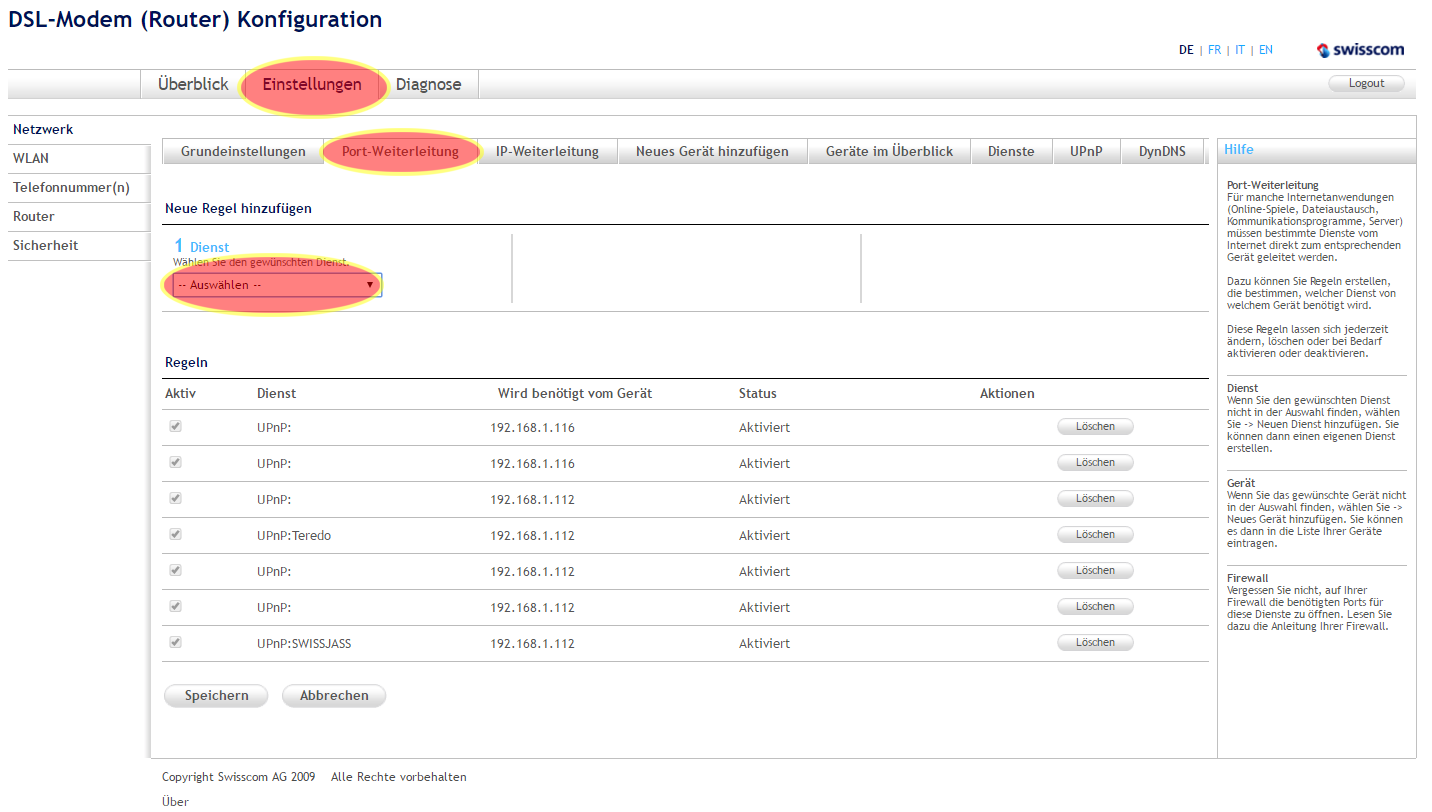The image size is (1432, 812).
Task: Open Sicherheit in the left sidebar
Action: 45,246
